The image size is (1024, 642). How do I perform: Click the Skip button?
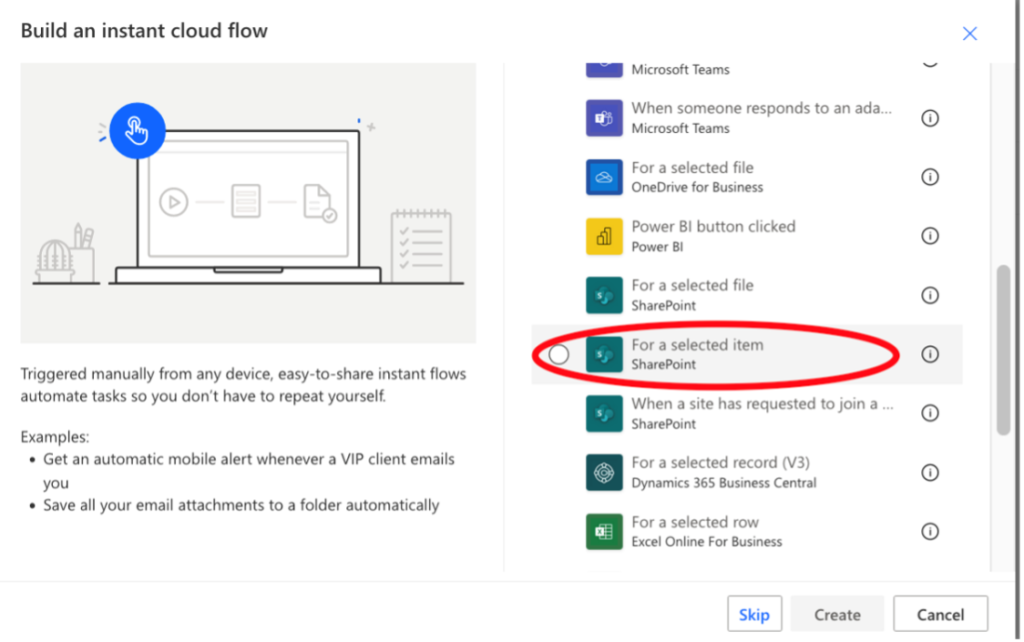pyautogui.click(x=754, y=614)
